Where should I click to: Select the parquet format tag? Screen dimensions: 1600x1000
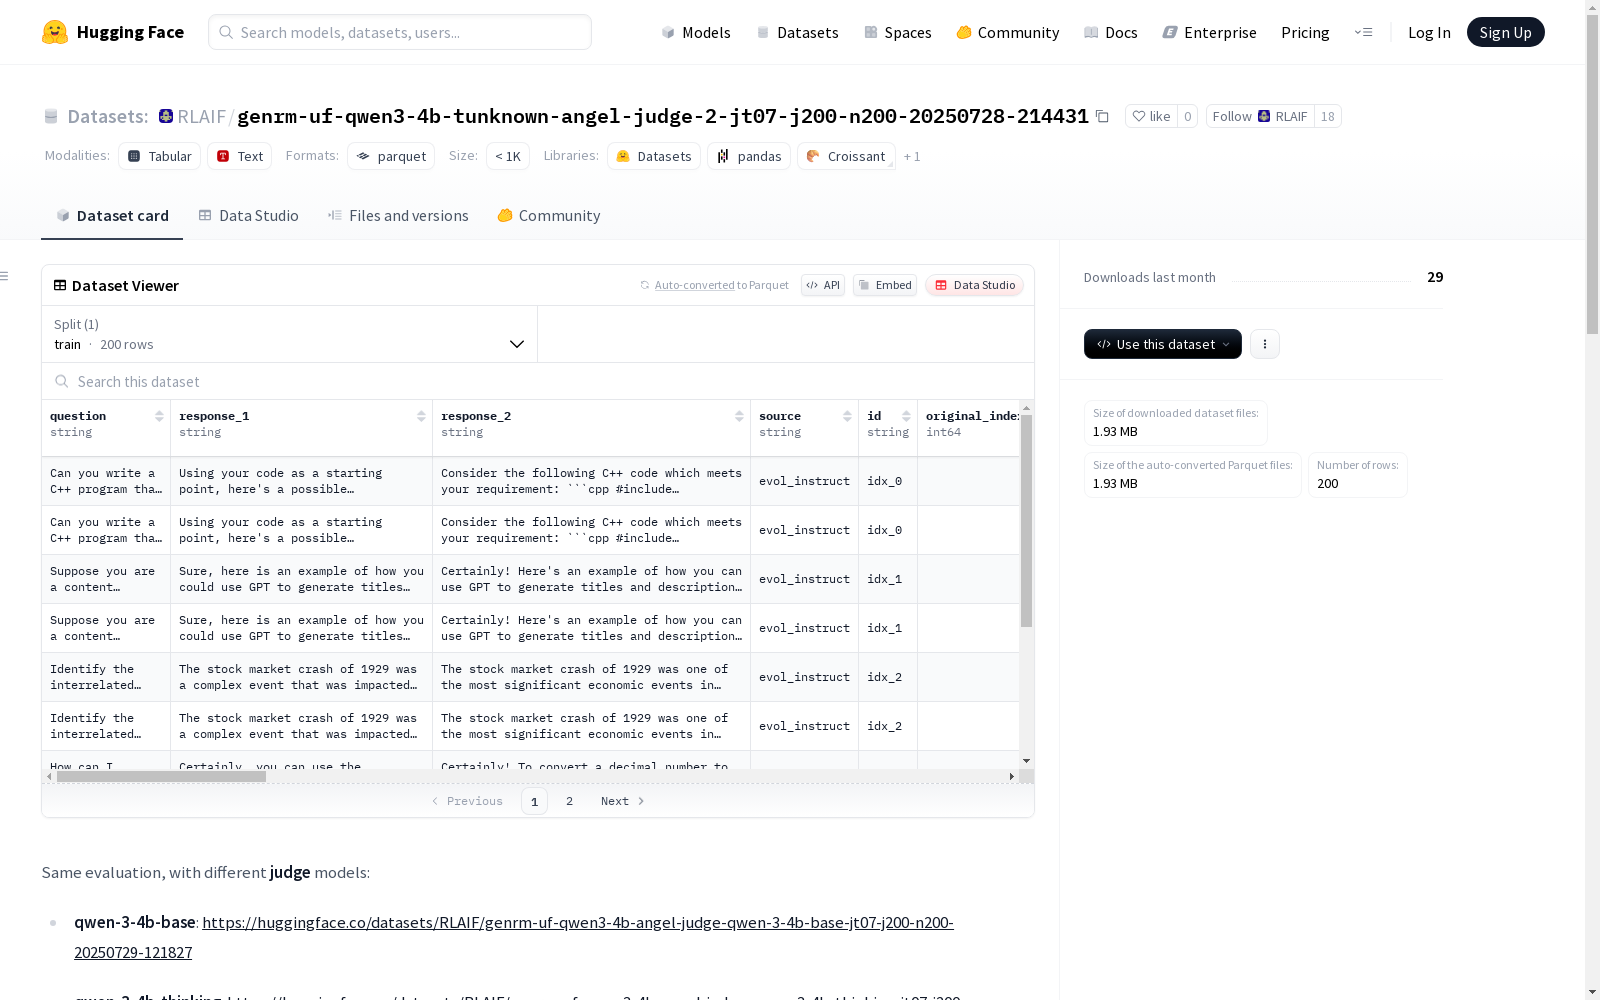coord(391,156)
